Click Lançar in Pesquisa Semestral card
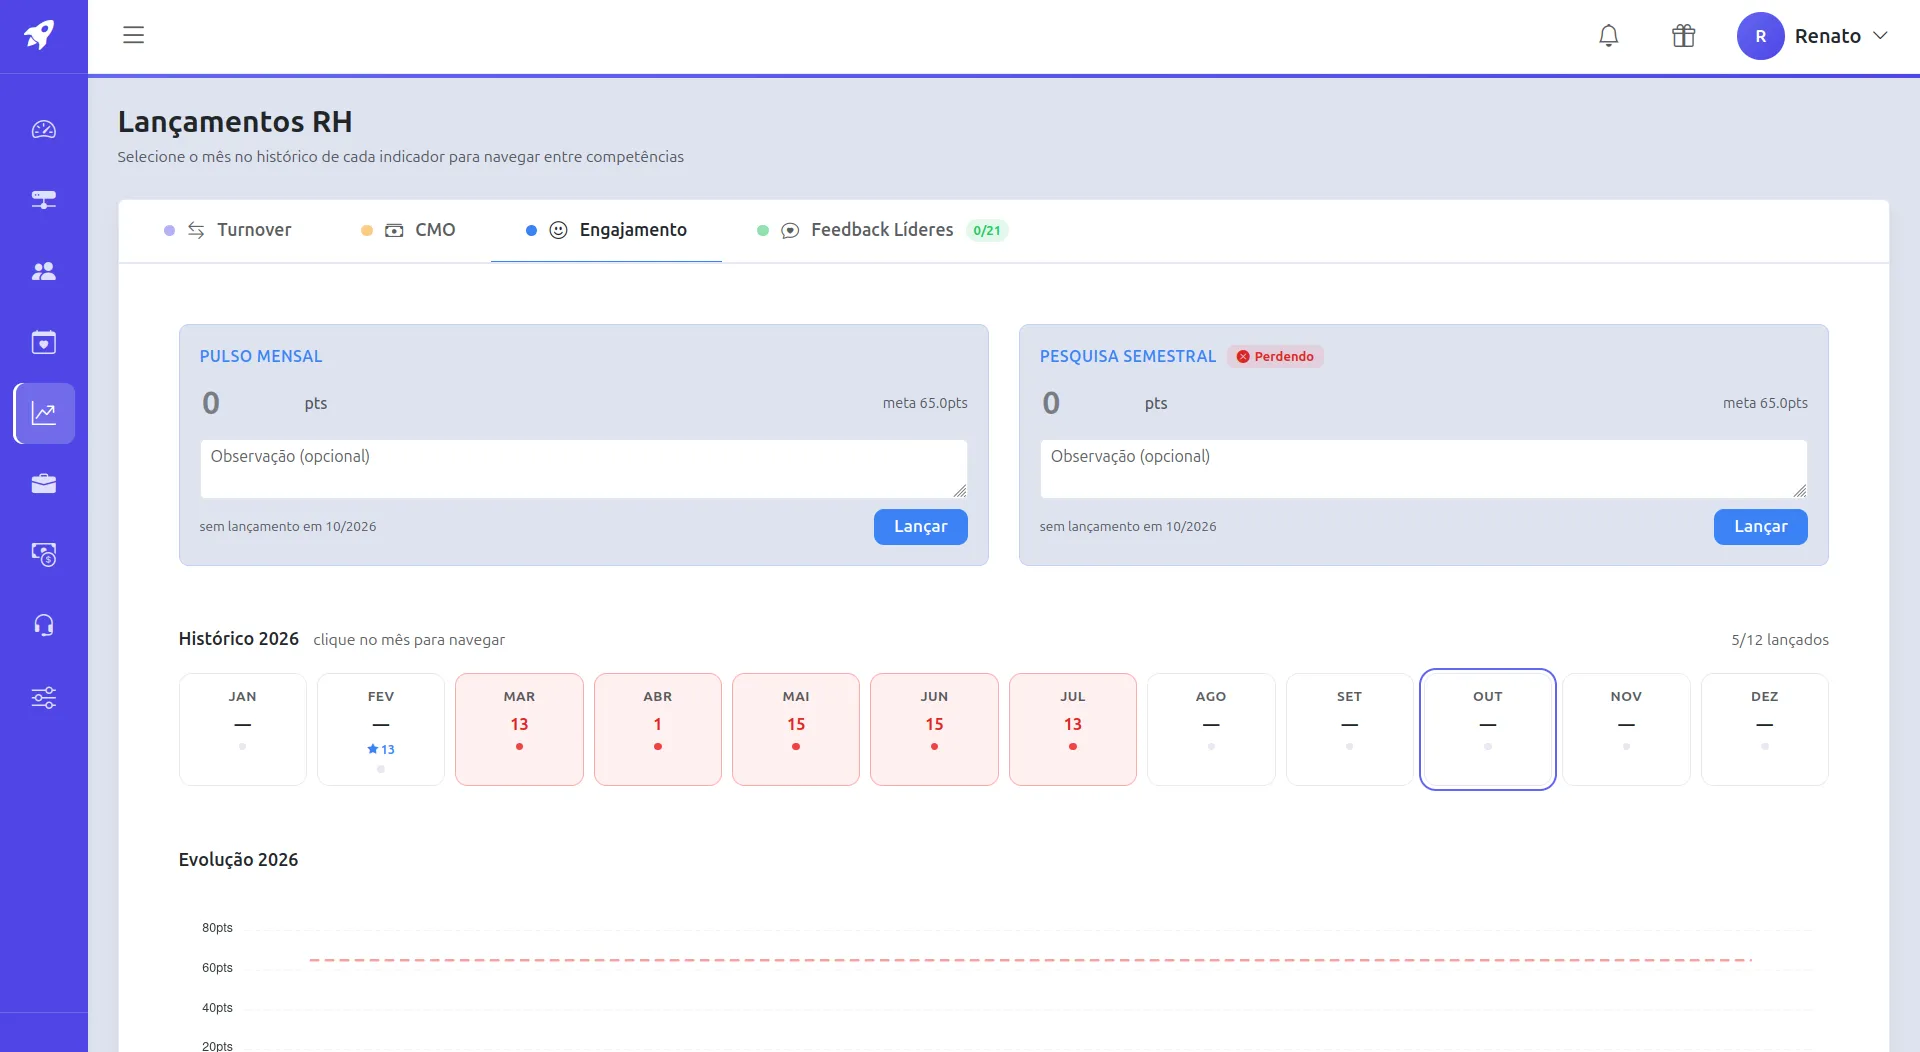This screenshot has width=1920, height=1052. pyautogui.click(x=1761, y=527)
